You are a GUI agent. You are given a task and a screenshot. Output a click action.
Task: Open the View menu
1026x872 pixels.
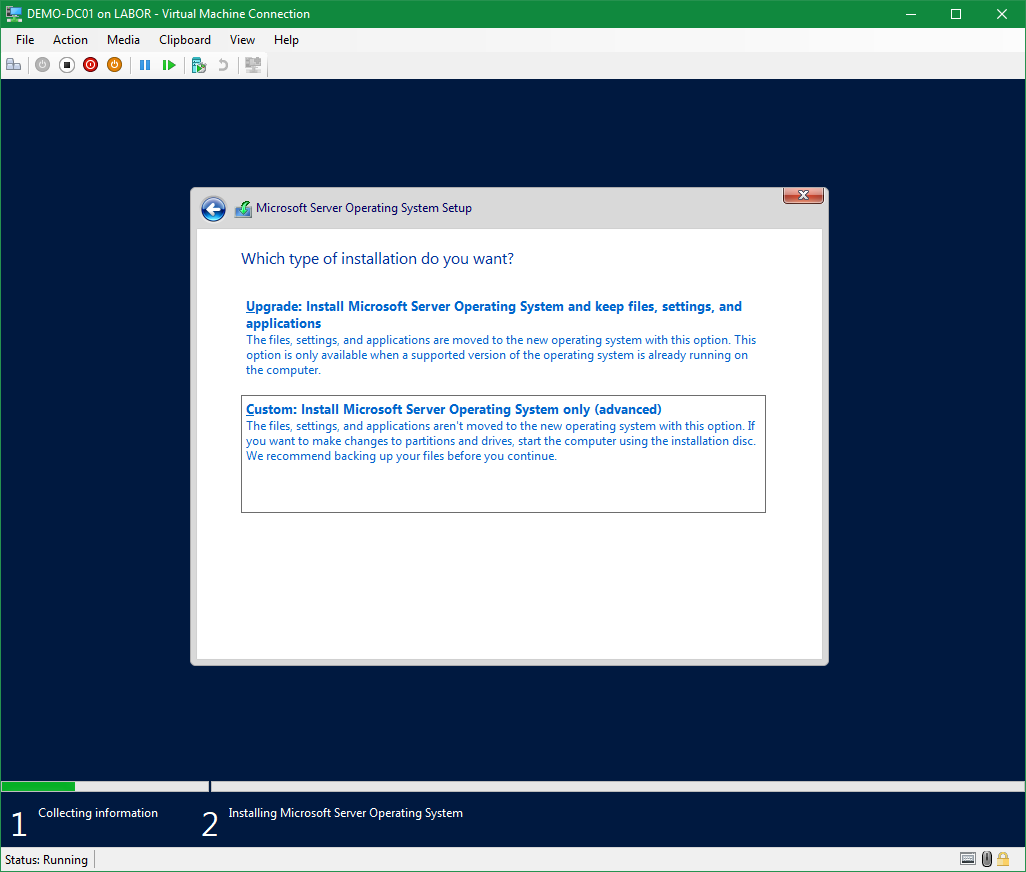pyautogui.click(x=242, y=40)
